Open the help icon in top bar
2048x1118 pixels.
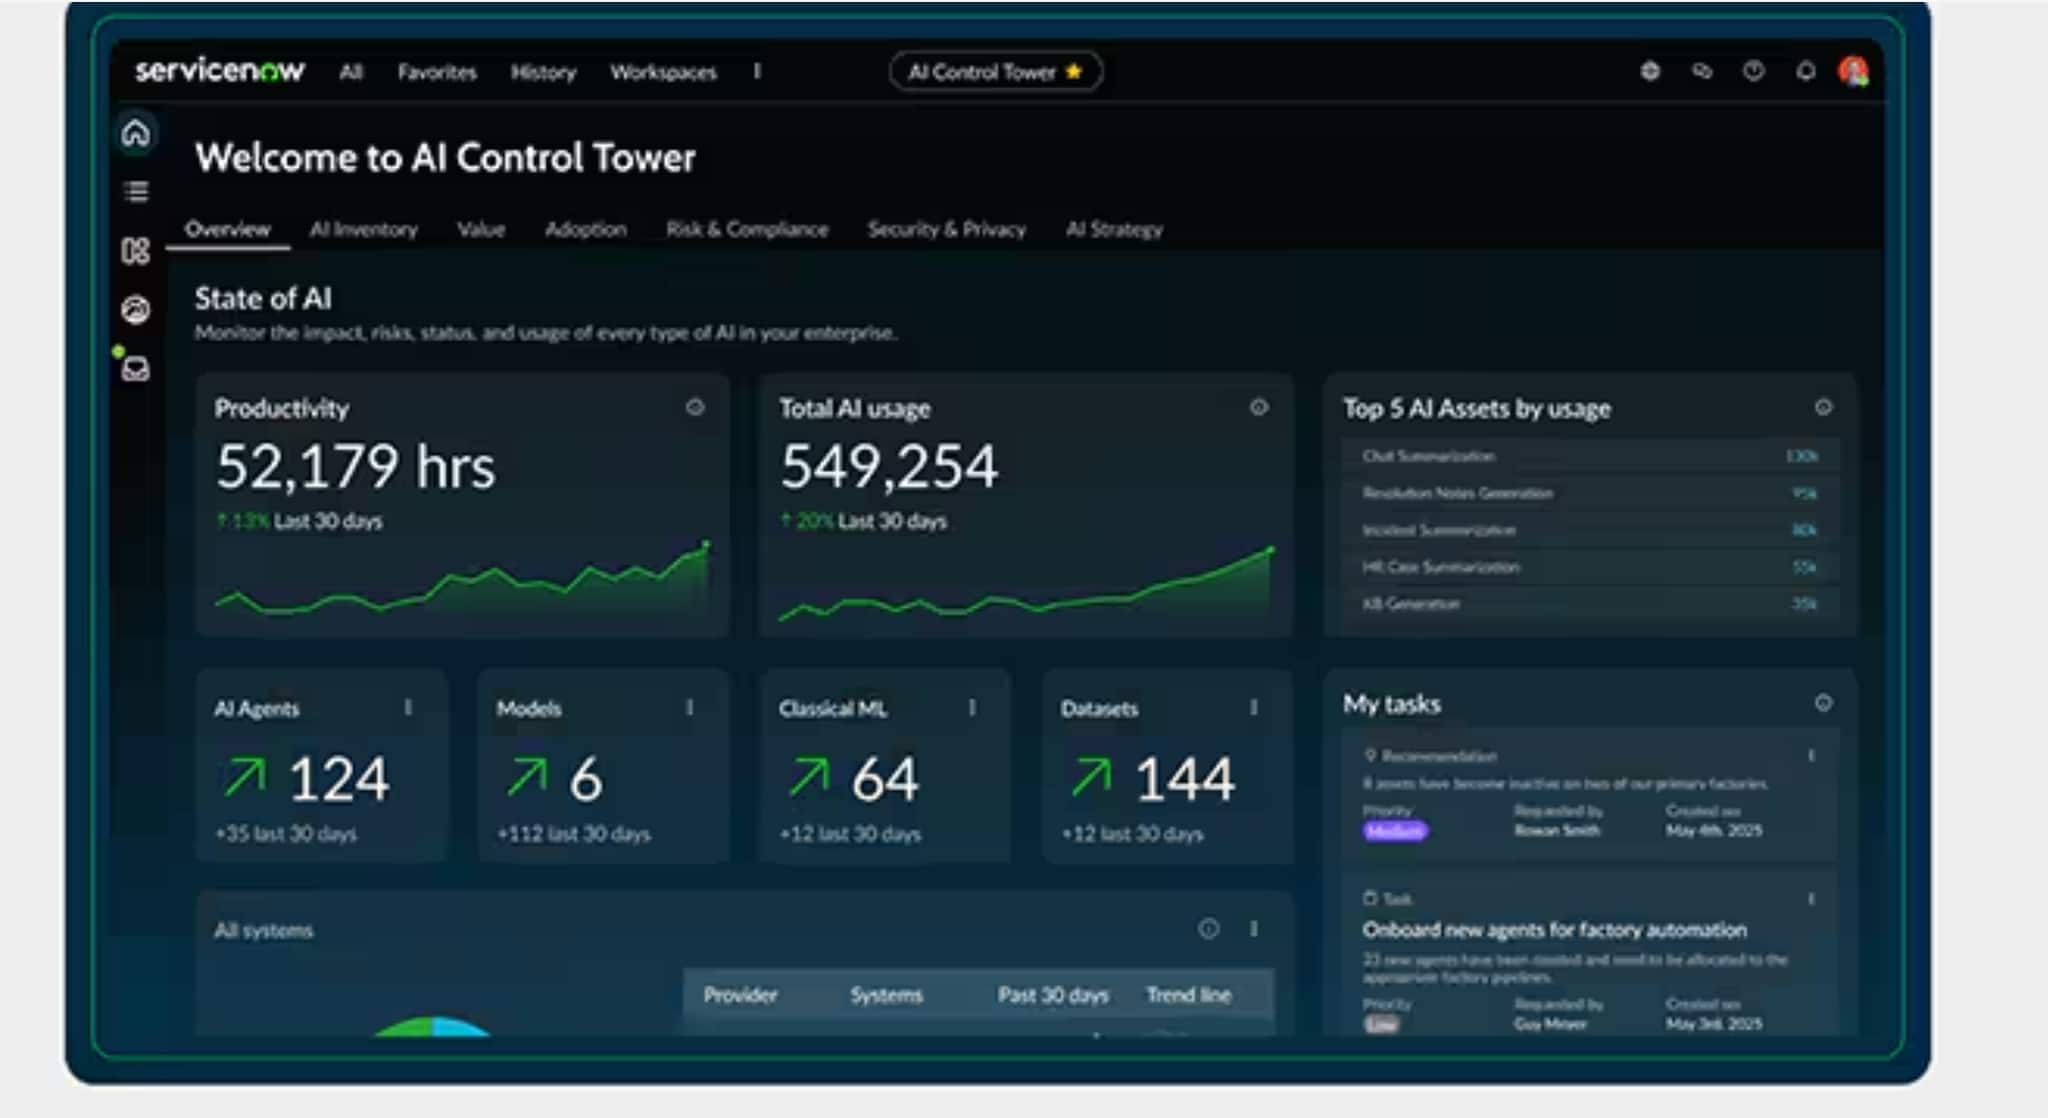(1754, 71)
